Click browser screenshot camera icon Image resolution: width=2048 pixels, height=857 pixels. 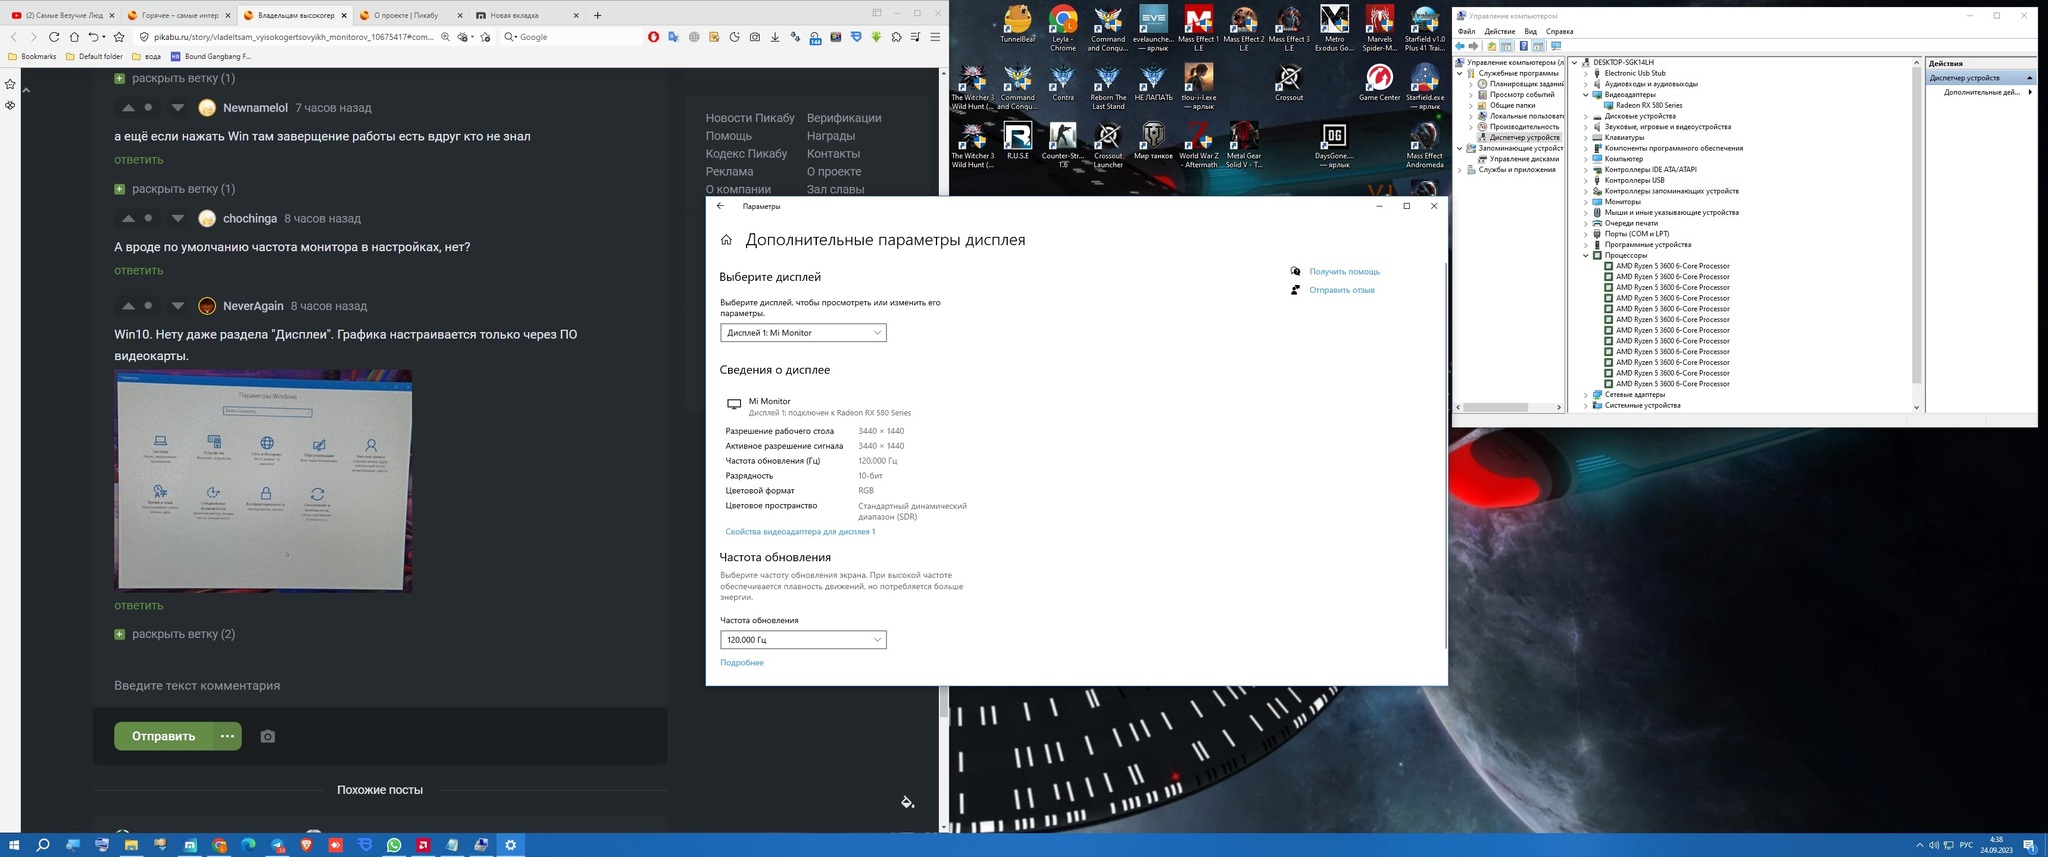tap(754, 37)
